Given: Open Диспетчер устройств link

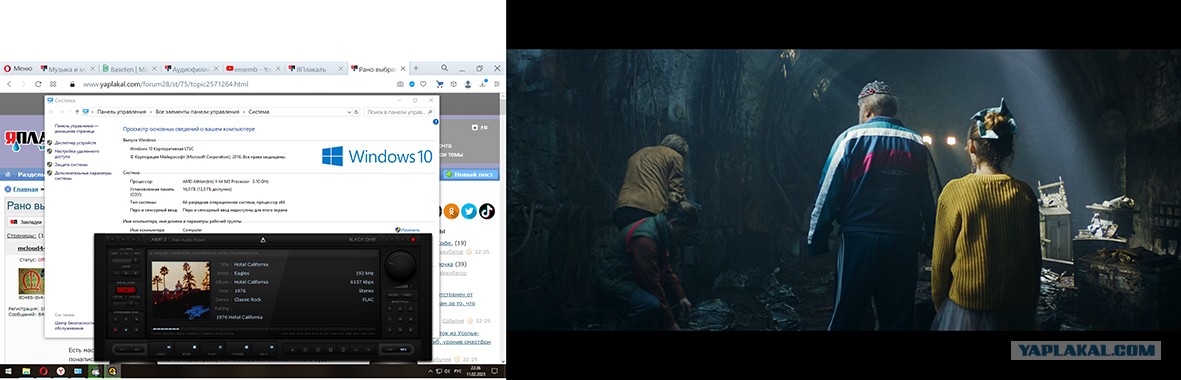Looking at the screenshot, I should point(75,142).
